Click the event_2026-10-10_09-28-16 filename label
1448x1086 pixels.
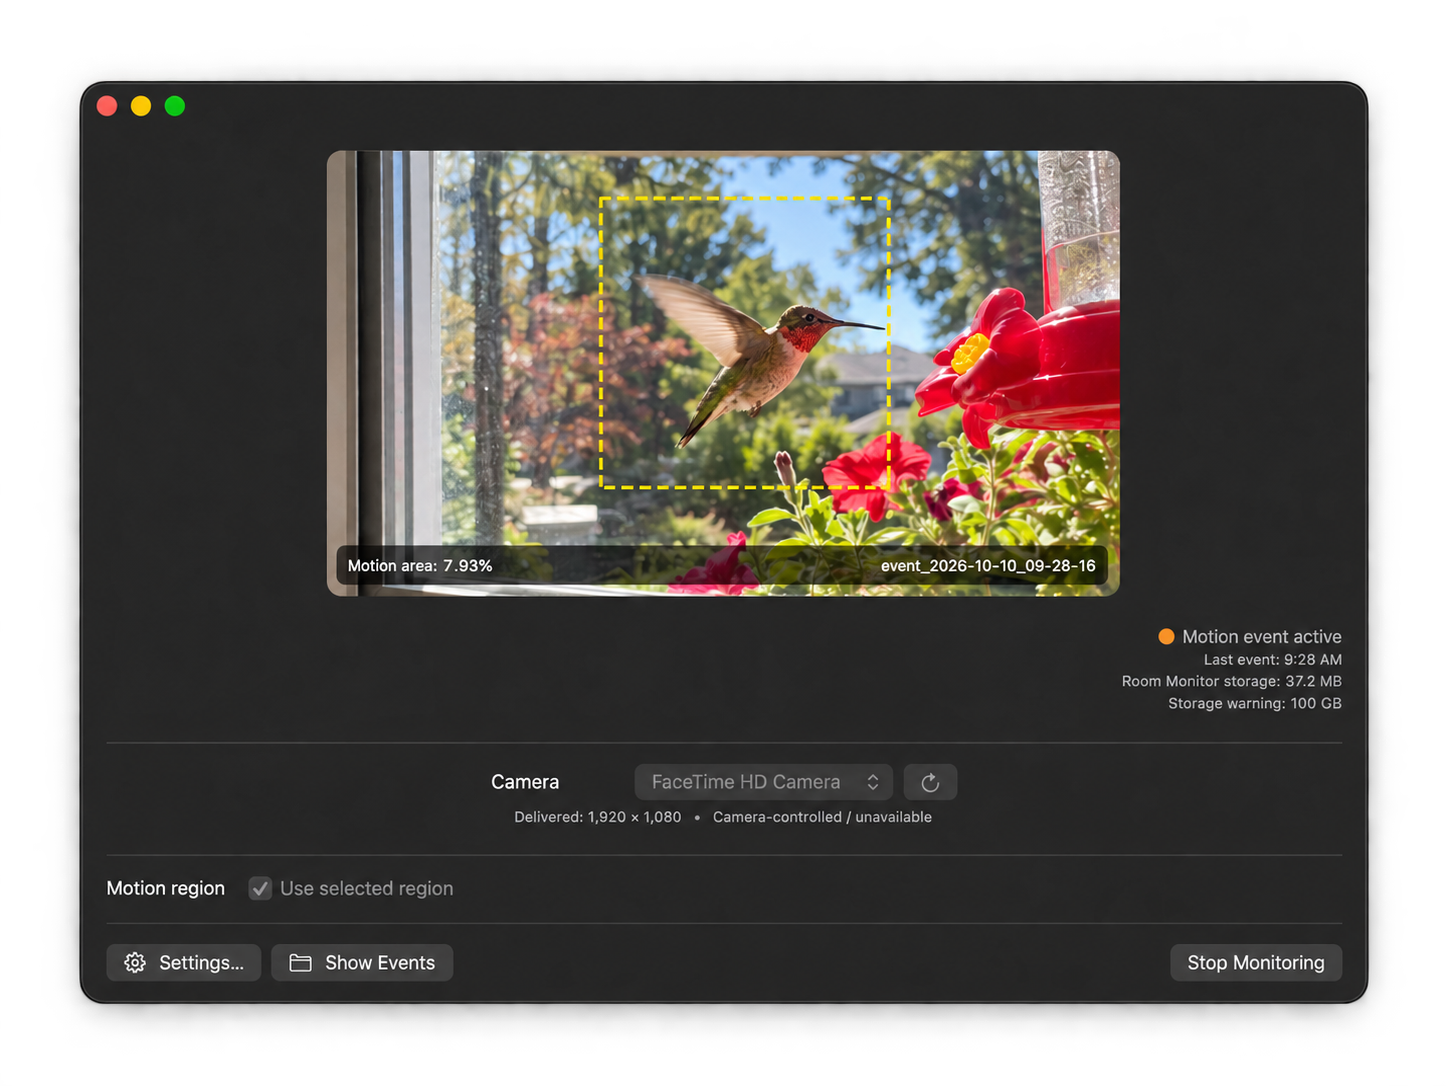tap(988, 566)
